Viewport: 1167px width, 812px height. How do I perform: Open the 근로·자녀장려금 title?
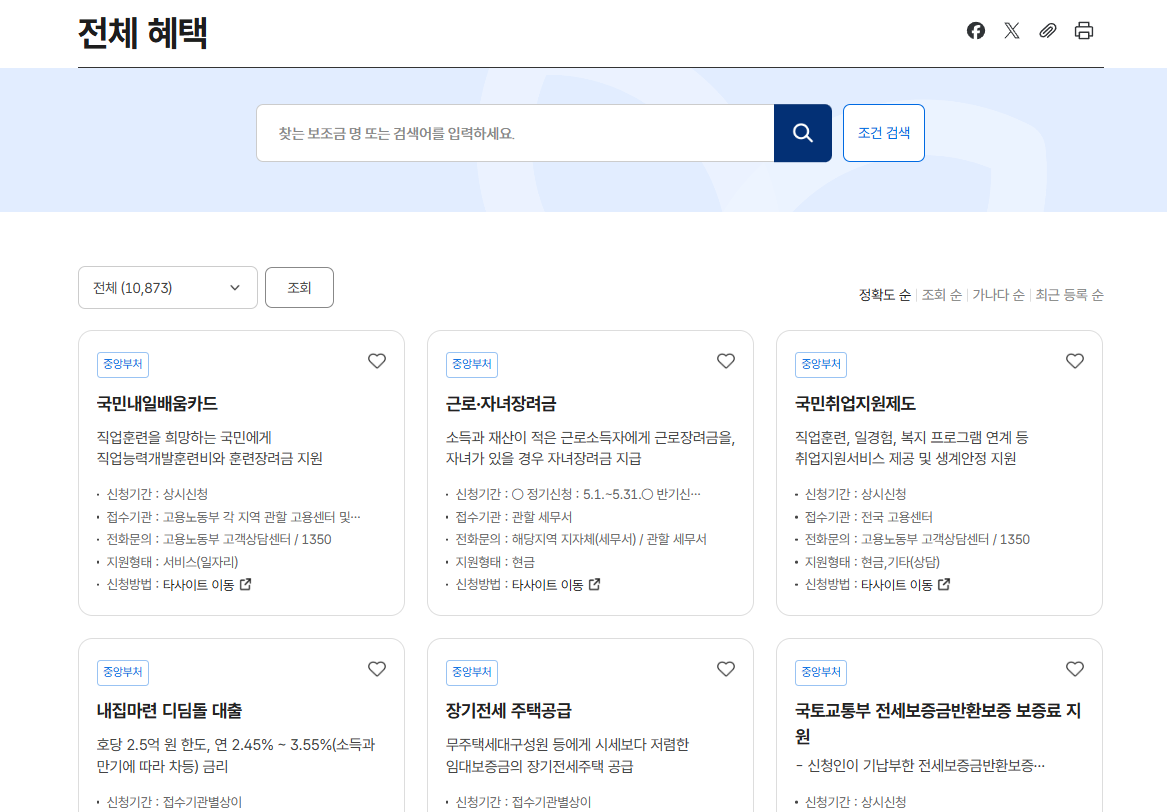[501, 403]
